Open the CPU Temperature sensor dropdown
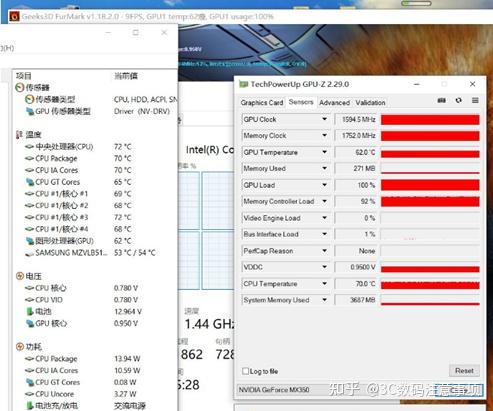 pos(324,284)
